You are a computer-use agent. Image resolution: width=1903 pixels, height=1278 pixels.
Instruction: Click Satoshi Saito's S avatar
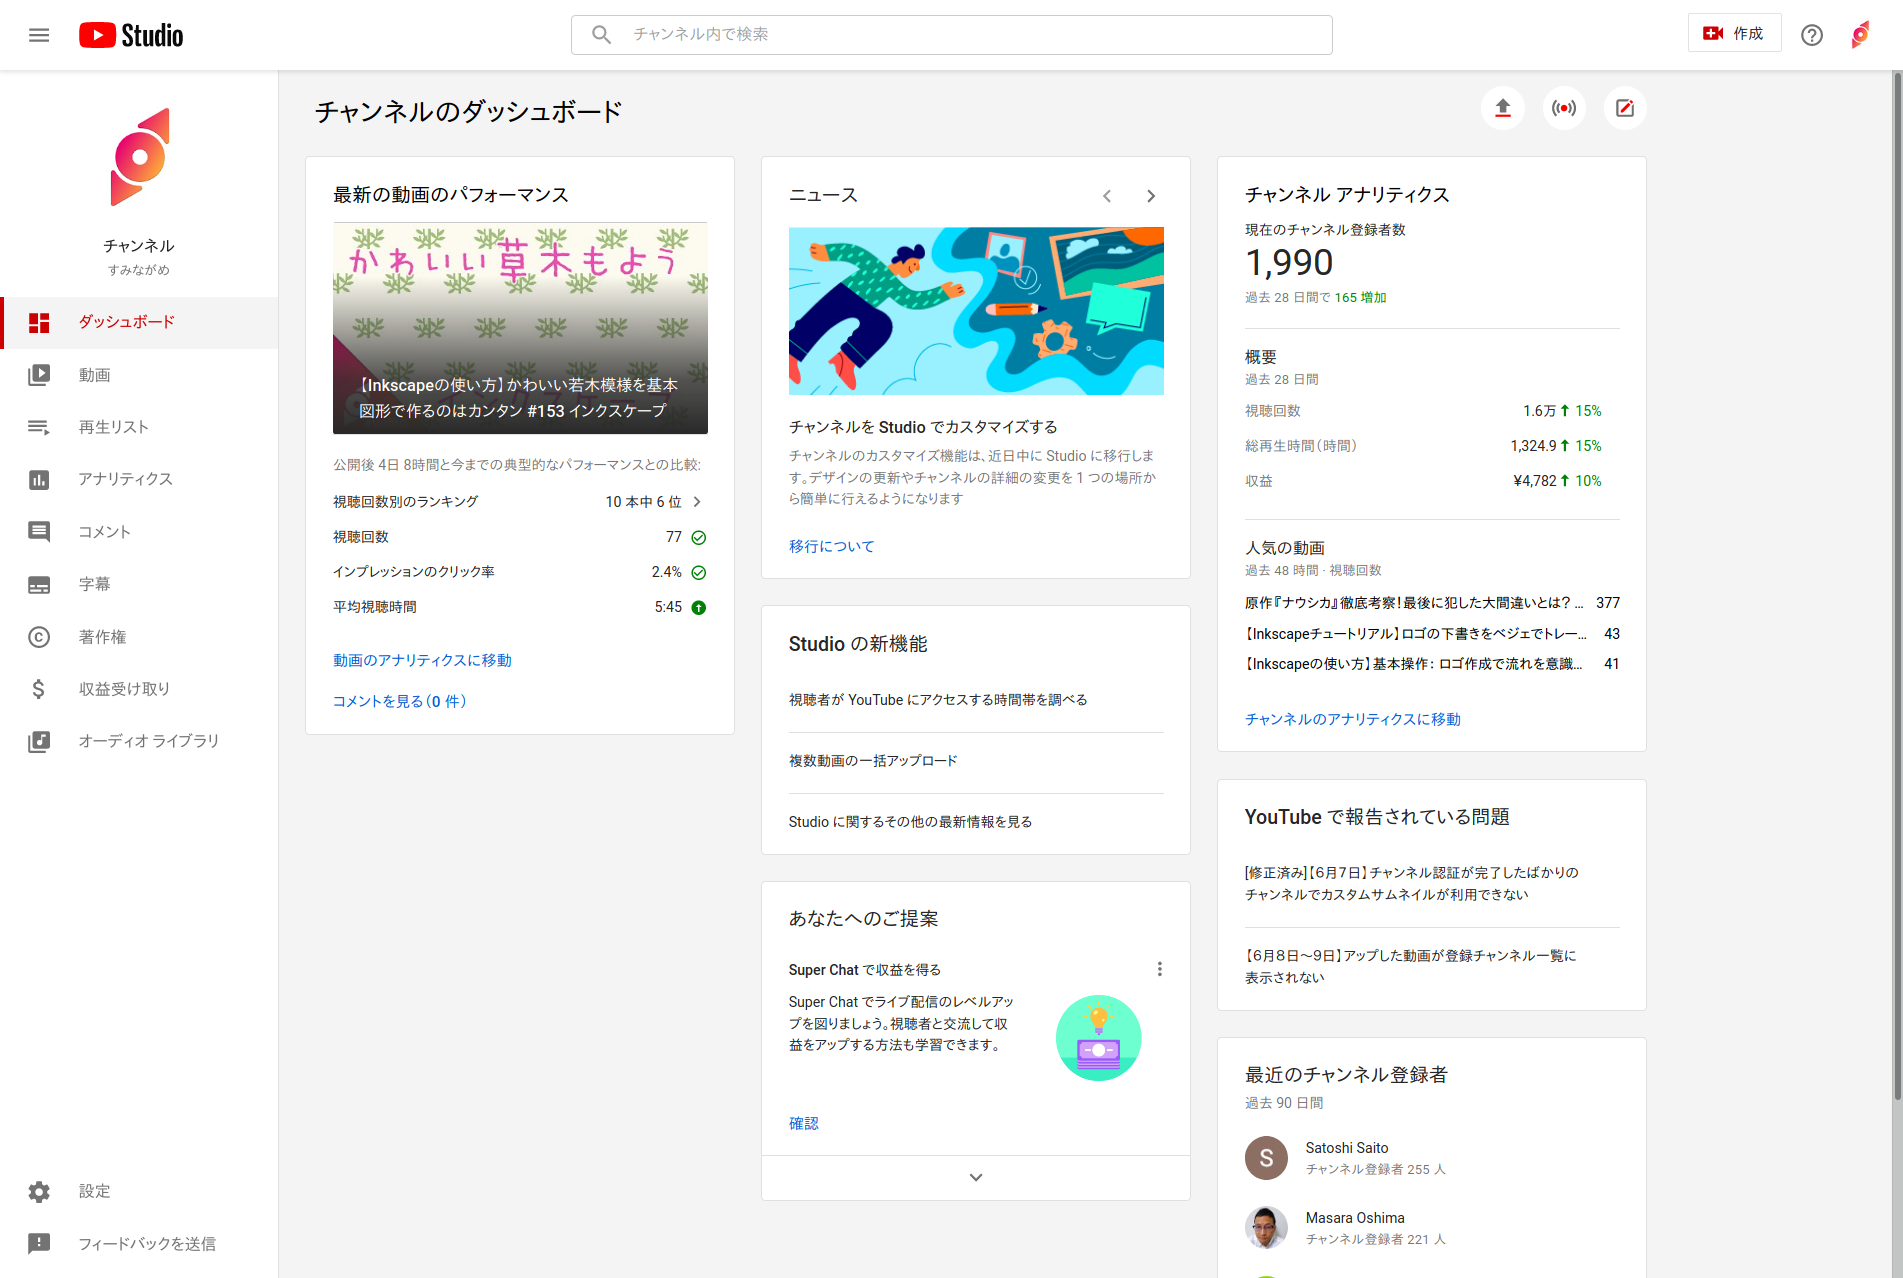pos(1266,1158)
